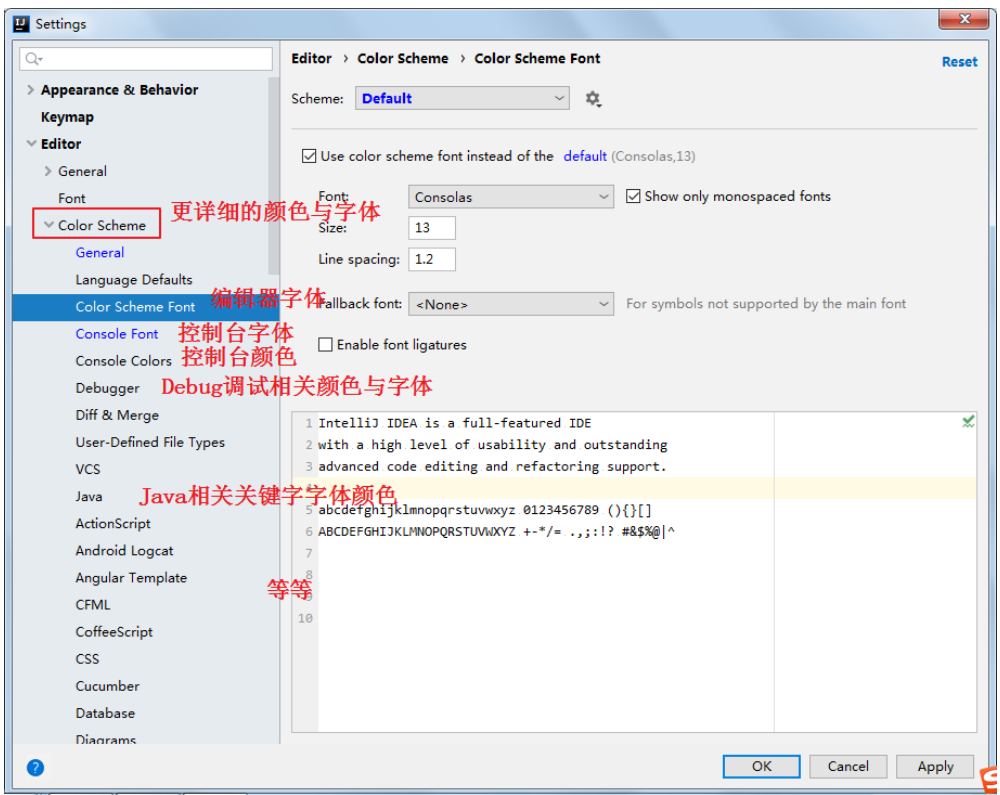
Task: Expand Appearance & Behavior section
Action: click(x=30, y=90)
